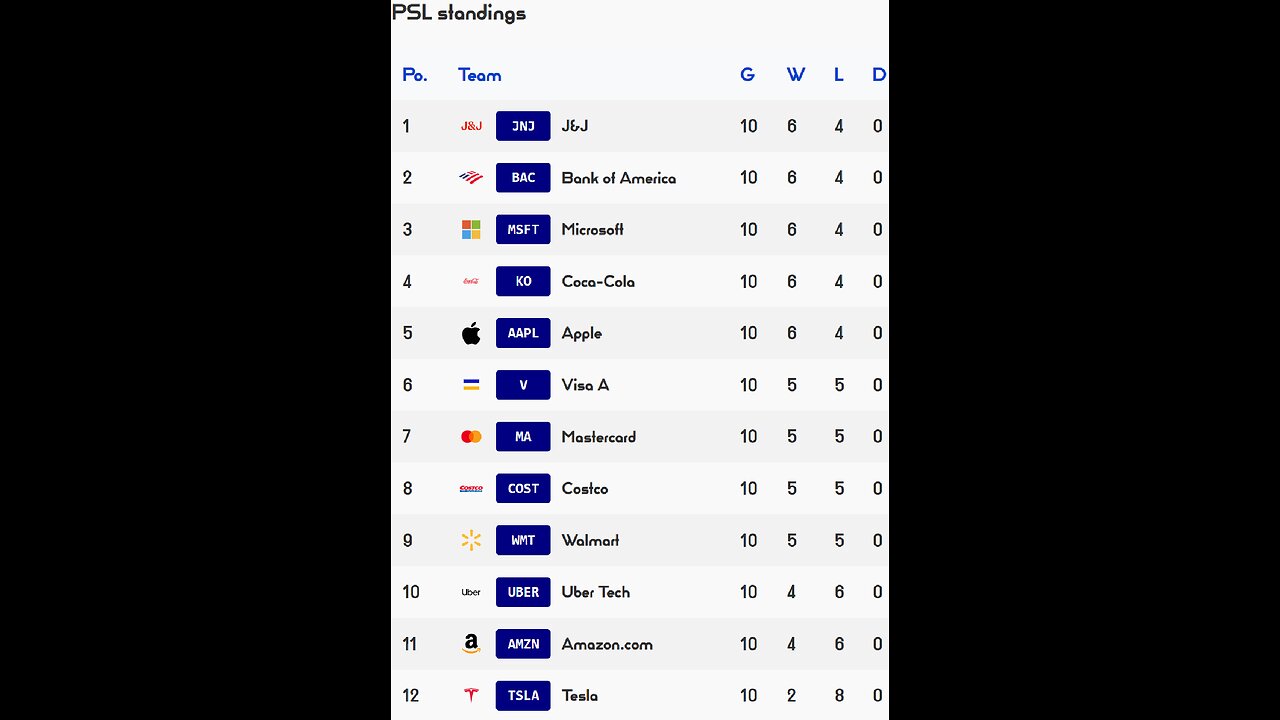
Task: Click the J&J red logo icon
Action: 471,126
